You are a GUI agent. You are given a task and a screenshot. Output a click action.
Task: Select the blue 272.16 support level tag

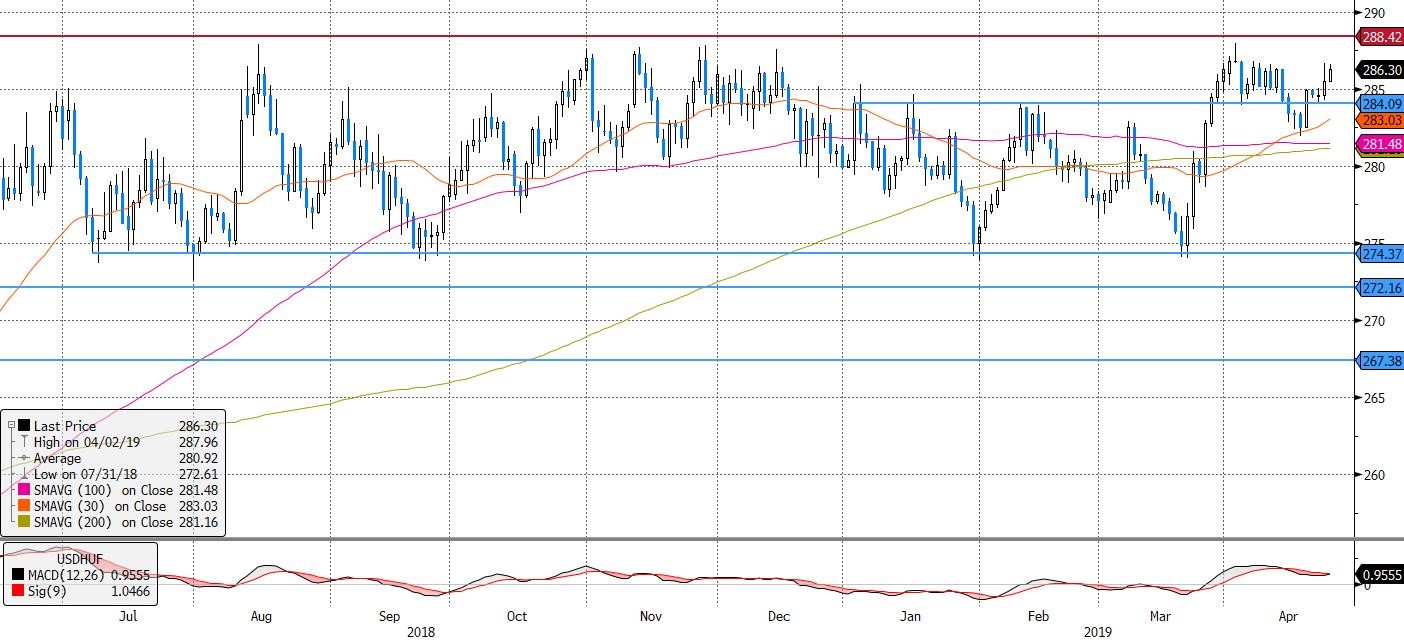pyautogui.click(x=1379, y=287)
